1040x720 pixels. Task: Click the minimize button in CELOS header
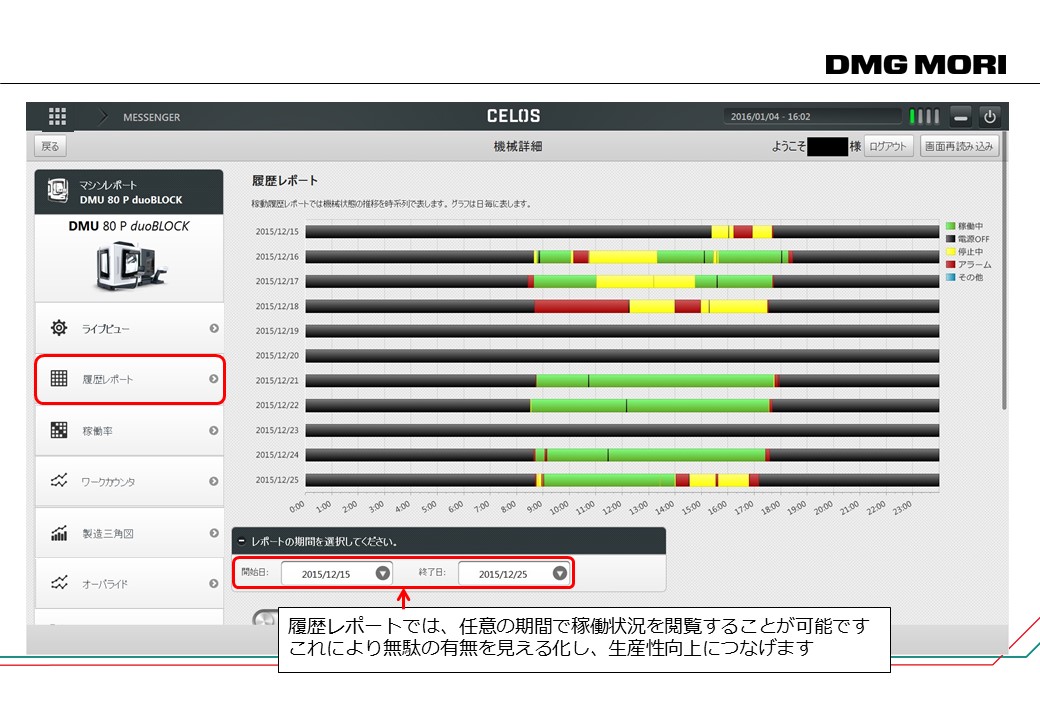[960, 117]
